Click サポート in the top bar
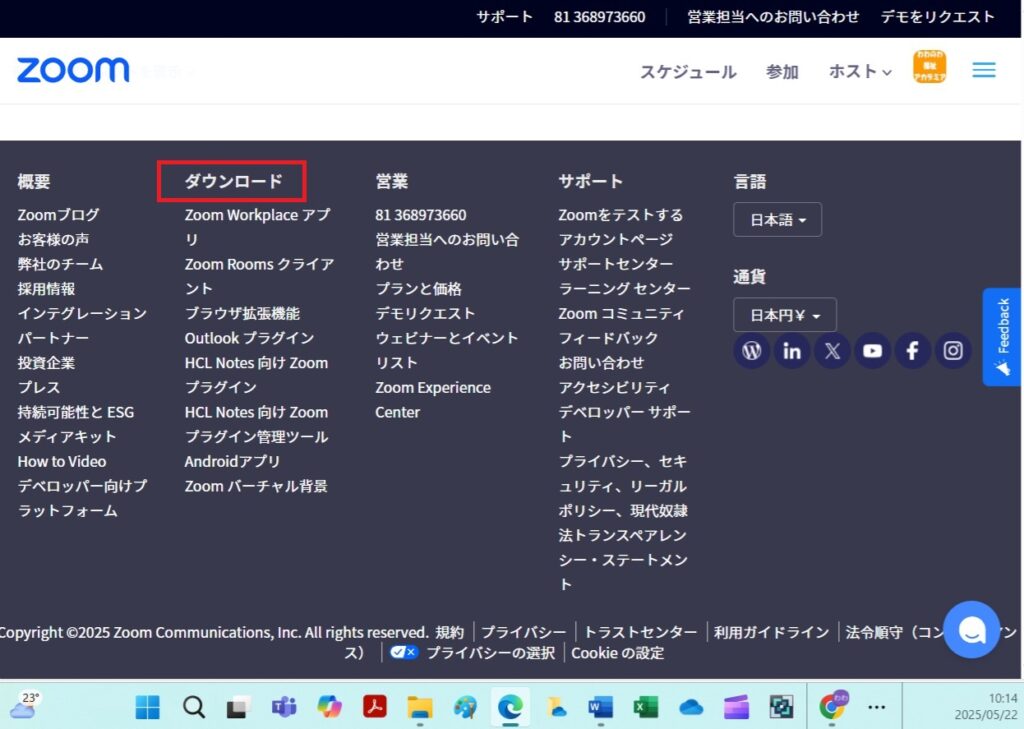Screen dimensions: 1024x729 tap(504, 16)
